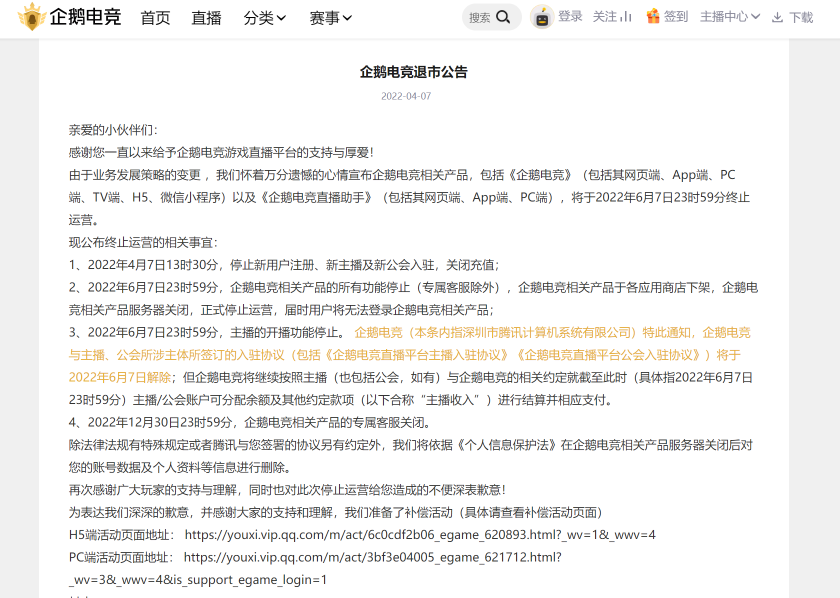This screenshot has height=598, width=840.
Task: Click the gift box 签到 icon
Action: [x=653, y=17]
